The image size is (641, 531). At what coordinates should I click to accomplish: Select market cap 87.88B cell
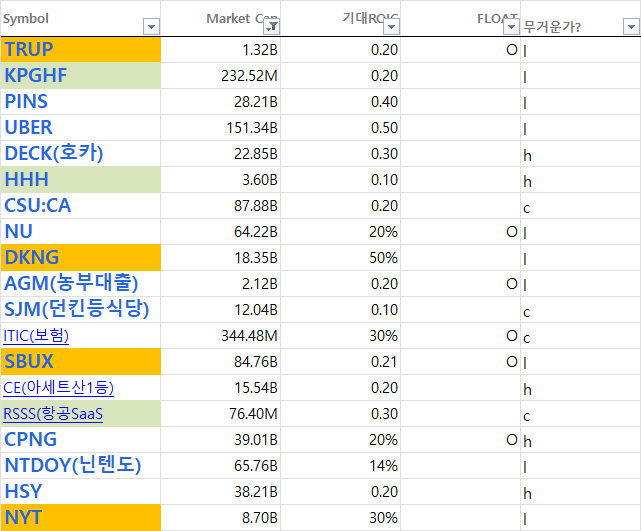(x=221, y=206)
